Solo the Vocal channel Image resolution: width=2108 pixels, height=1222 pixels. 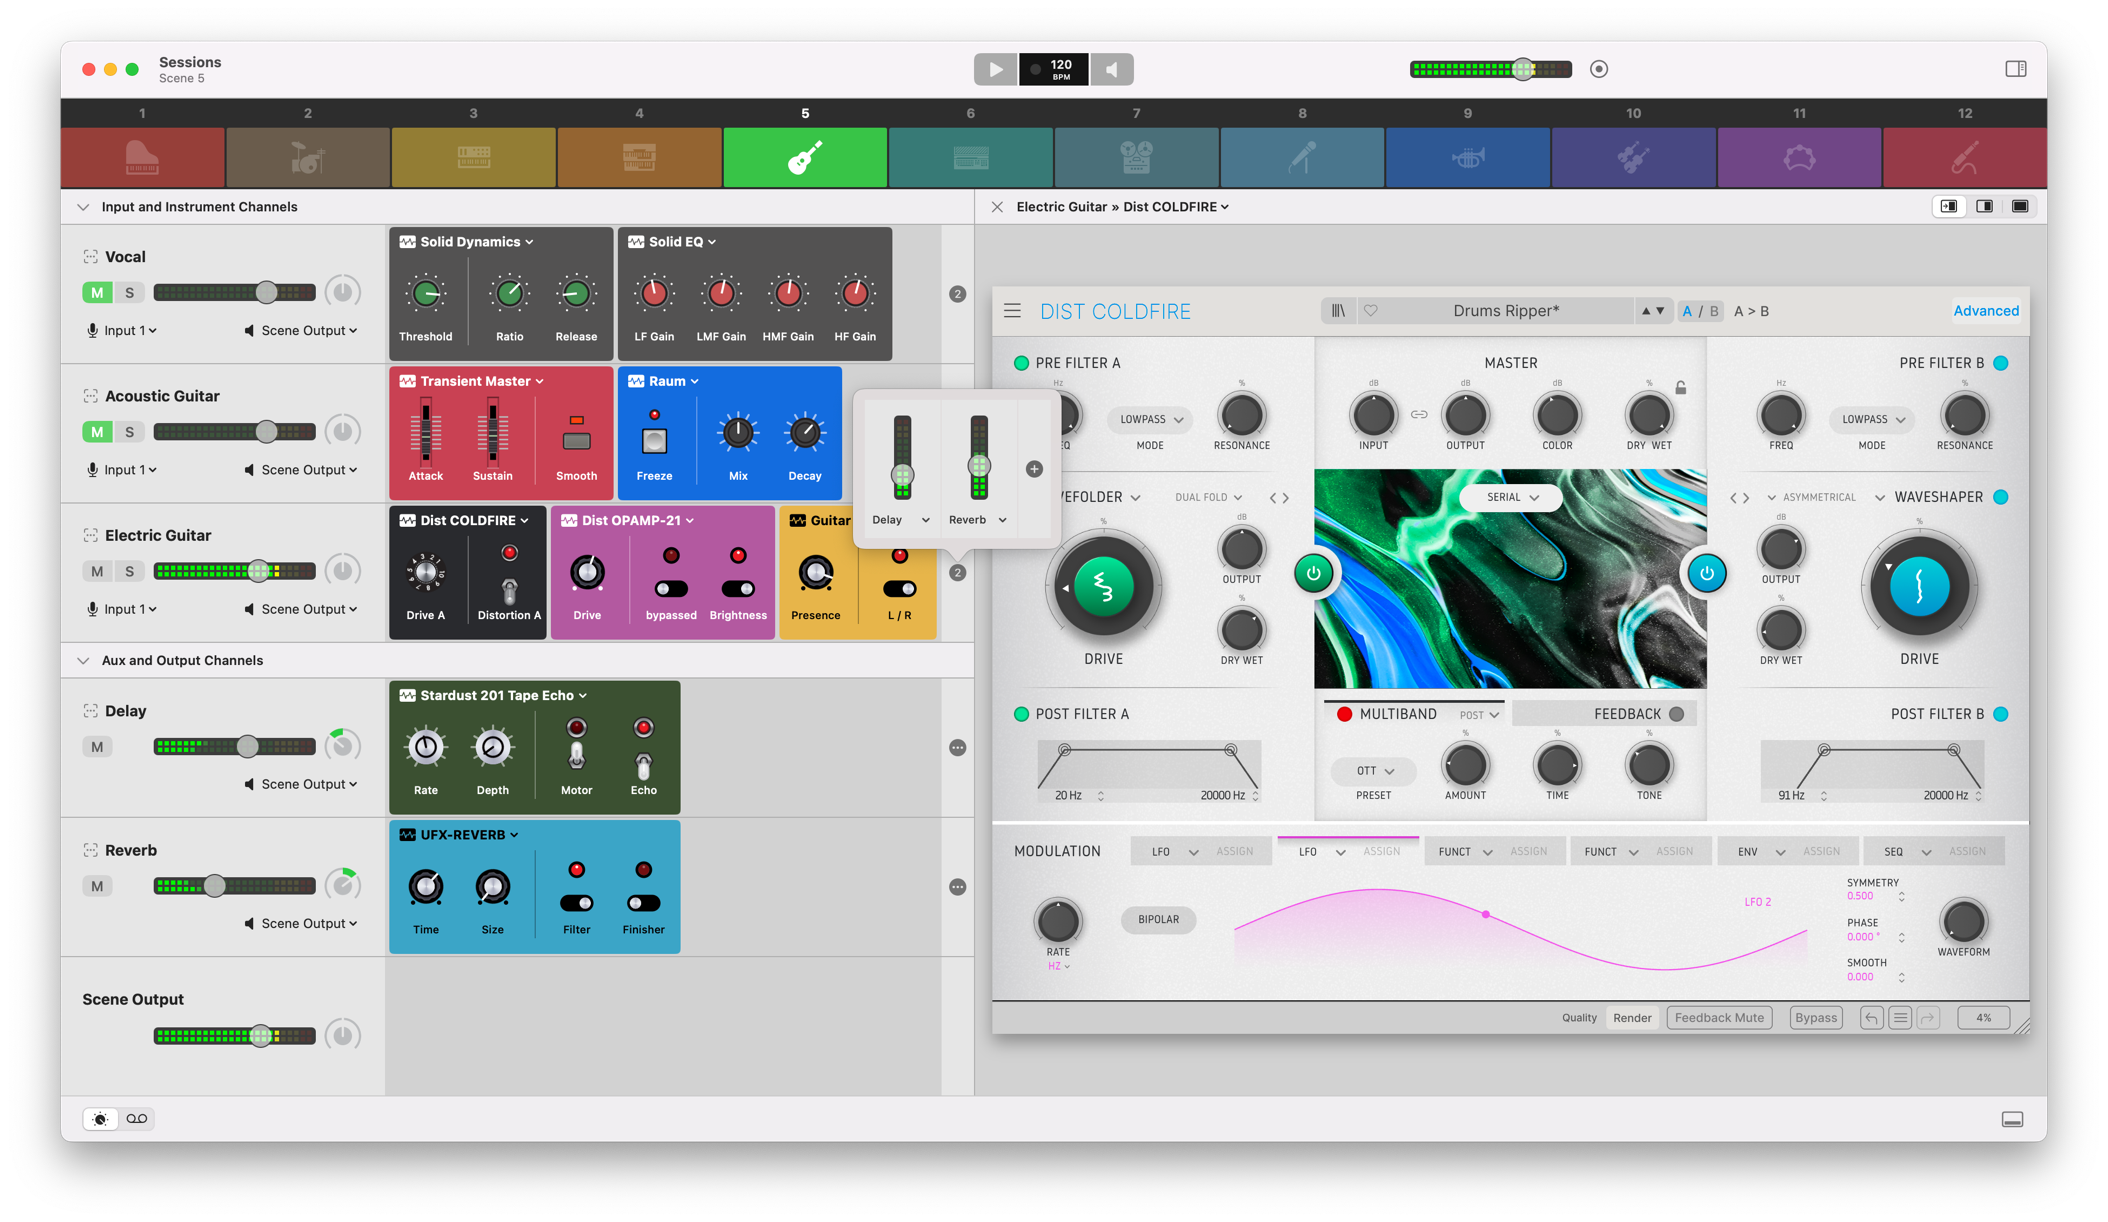[129, 293]
